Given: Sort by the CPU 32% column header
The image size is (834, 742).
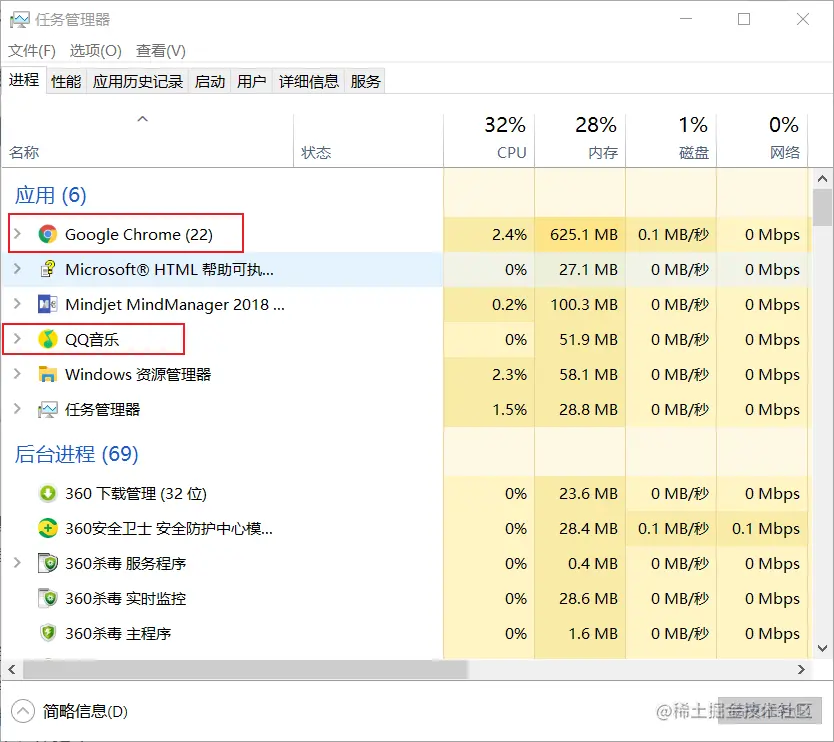Looking at the screenshot, I should tap(489, 140).
